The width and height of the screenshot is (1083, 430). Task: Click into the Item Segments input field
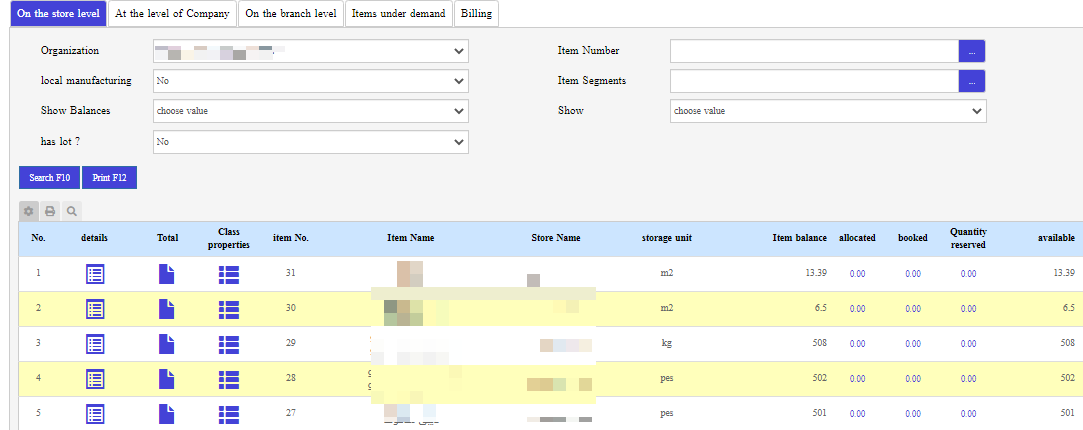click(814, 81)
